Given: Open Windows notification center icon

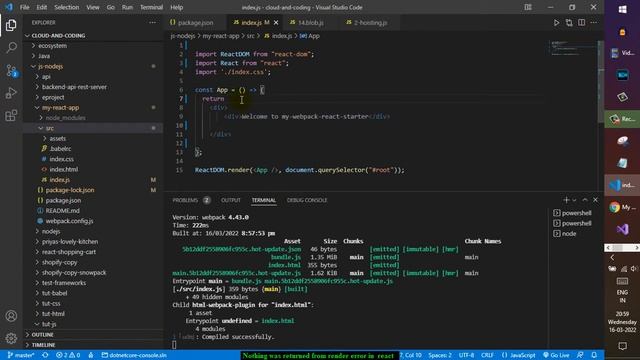Looking at the screenshot, I should [x=622, y=346].
